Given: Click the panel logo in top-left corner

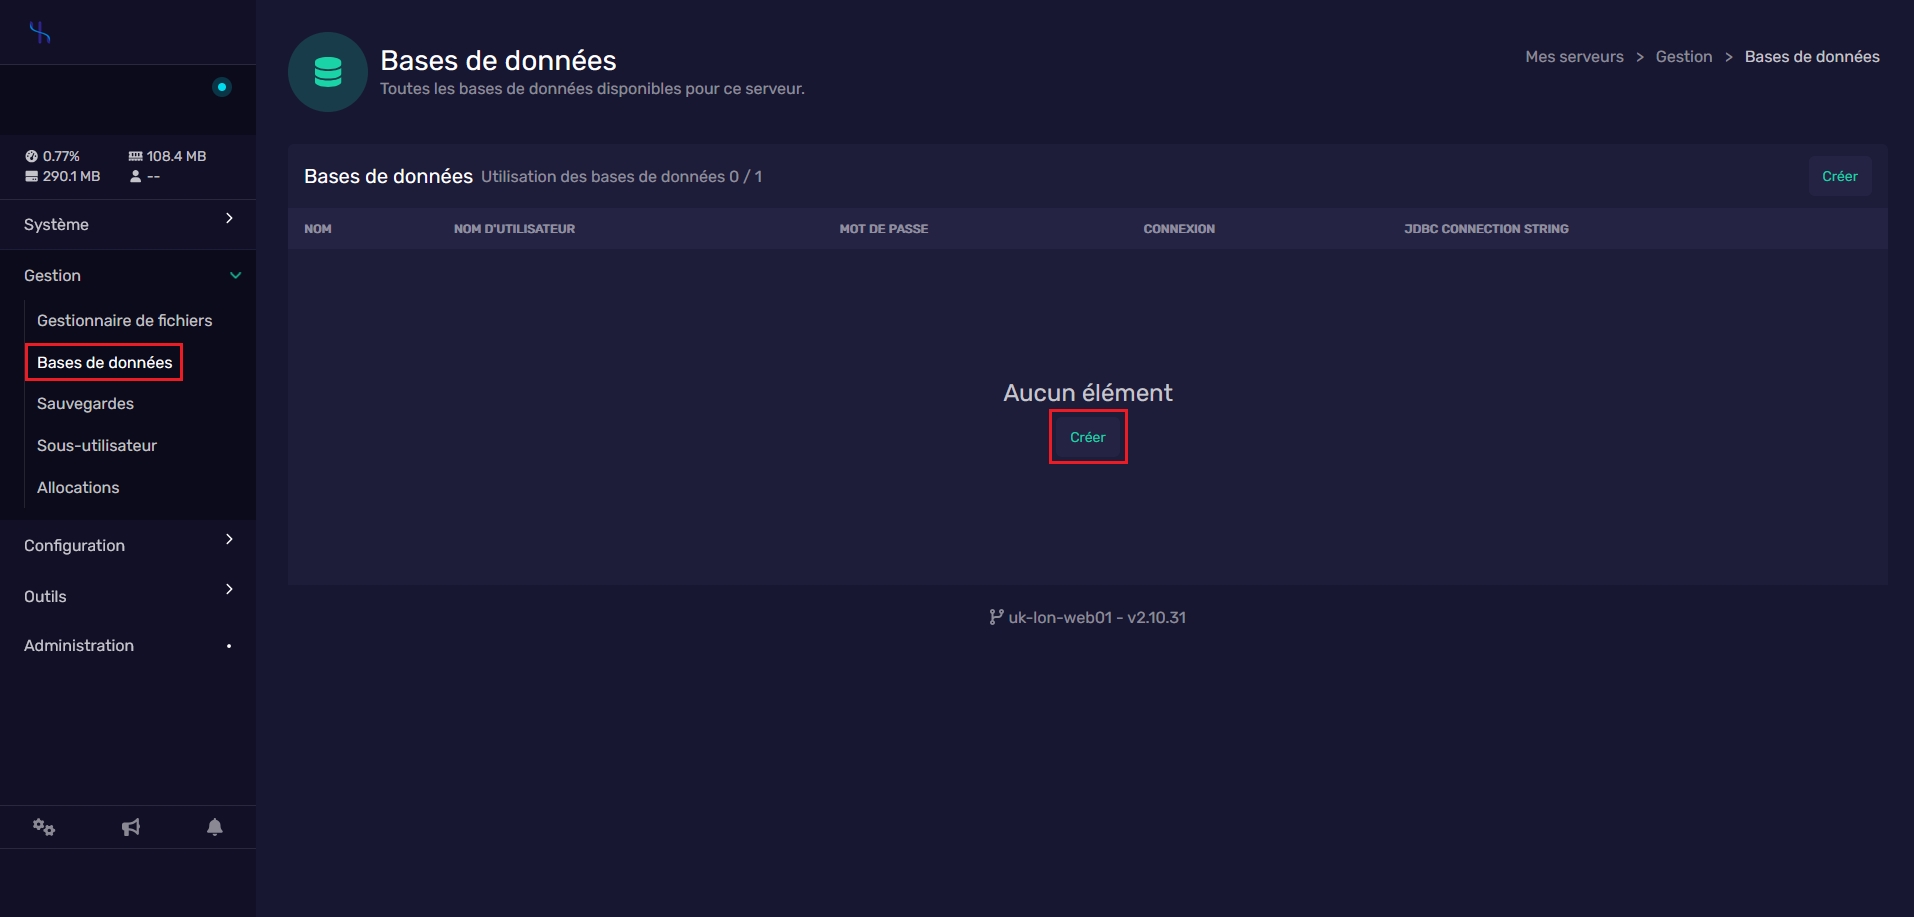Looking at the screenshot, I should point(40,33).
